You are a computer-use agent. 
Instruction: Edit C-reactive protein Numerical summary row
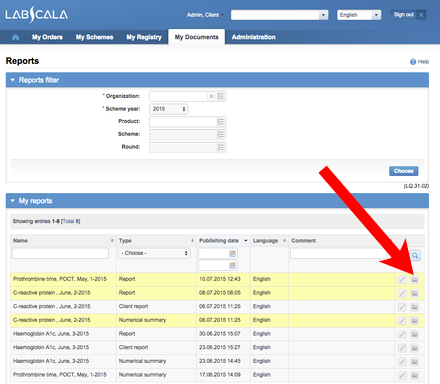click(402, 321)
